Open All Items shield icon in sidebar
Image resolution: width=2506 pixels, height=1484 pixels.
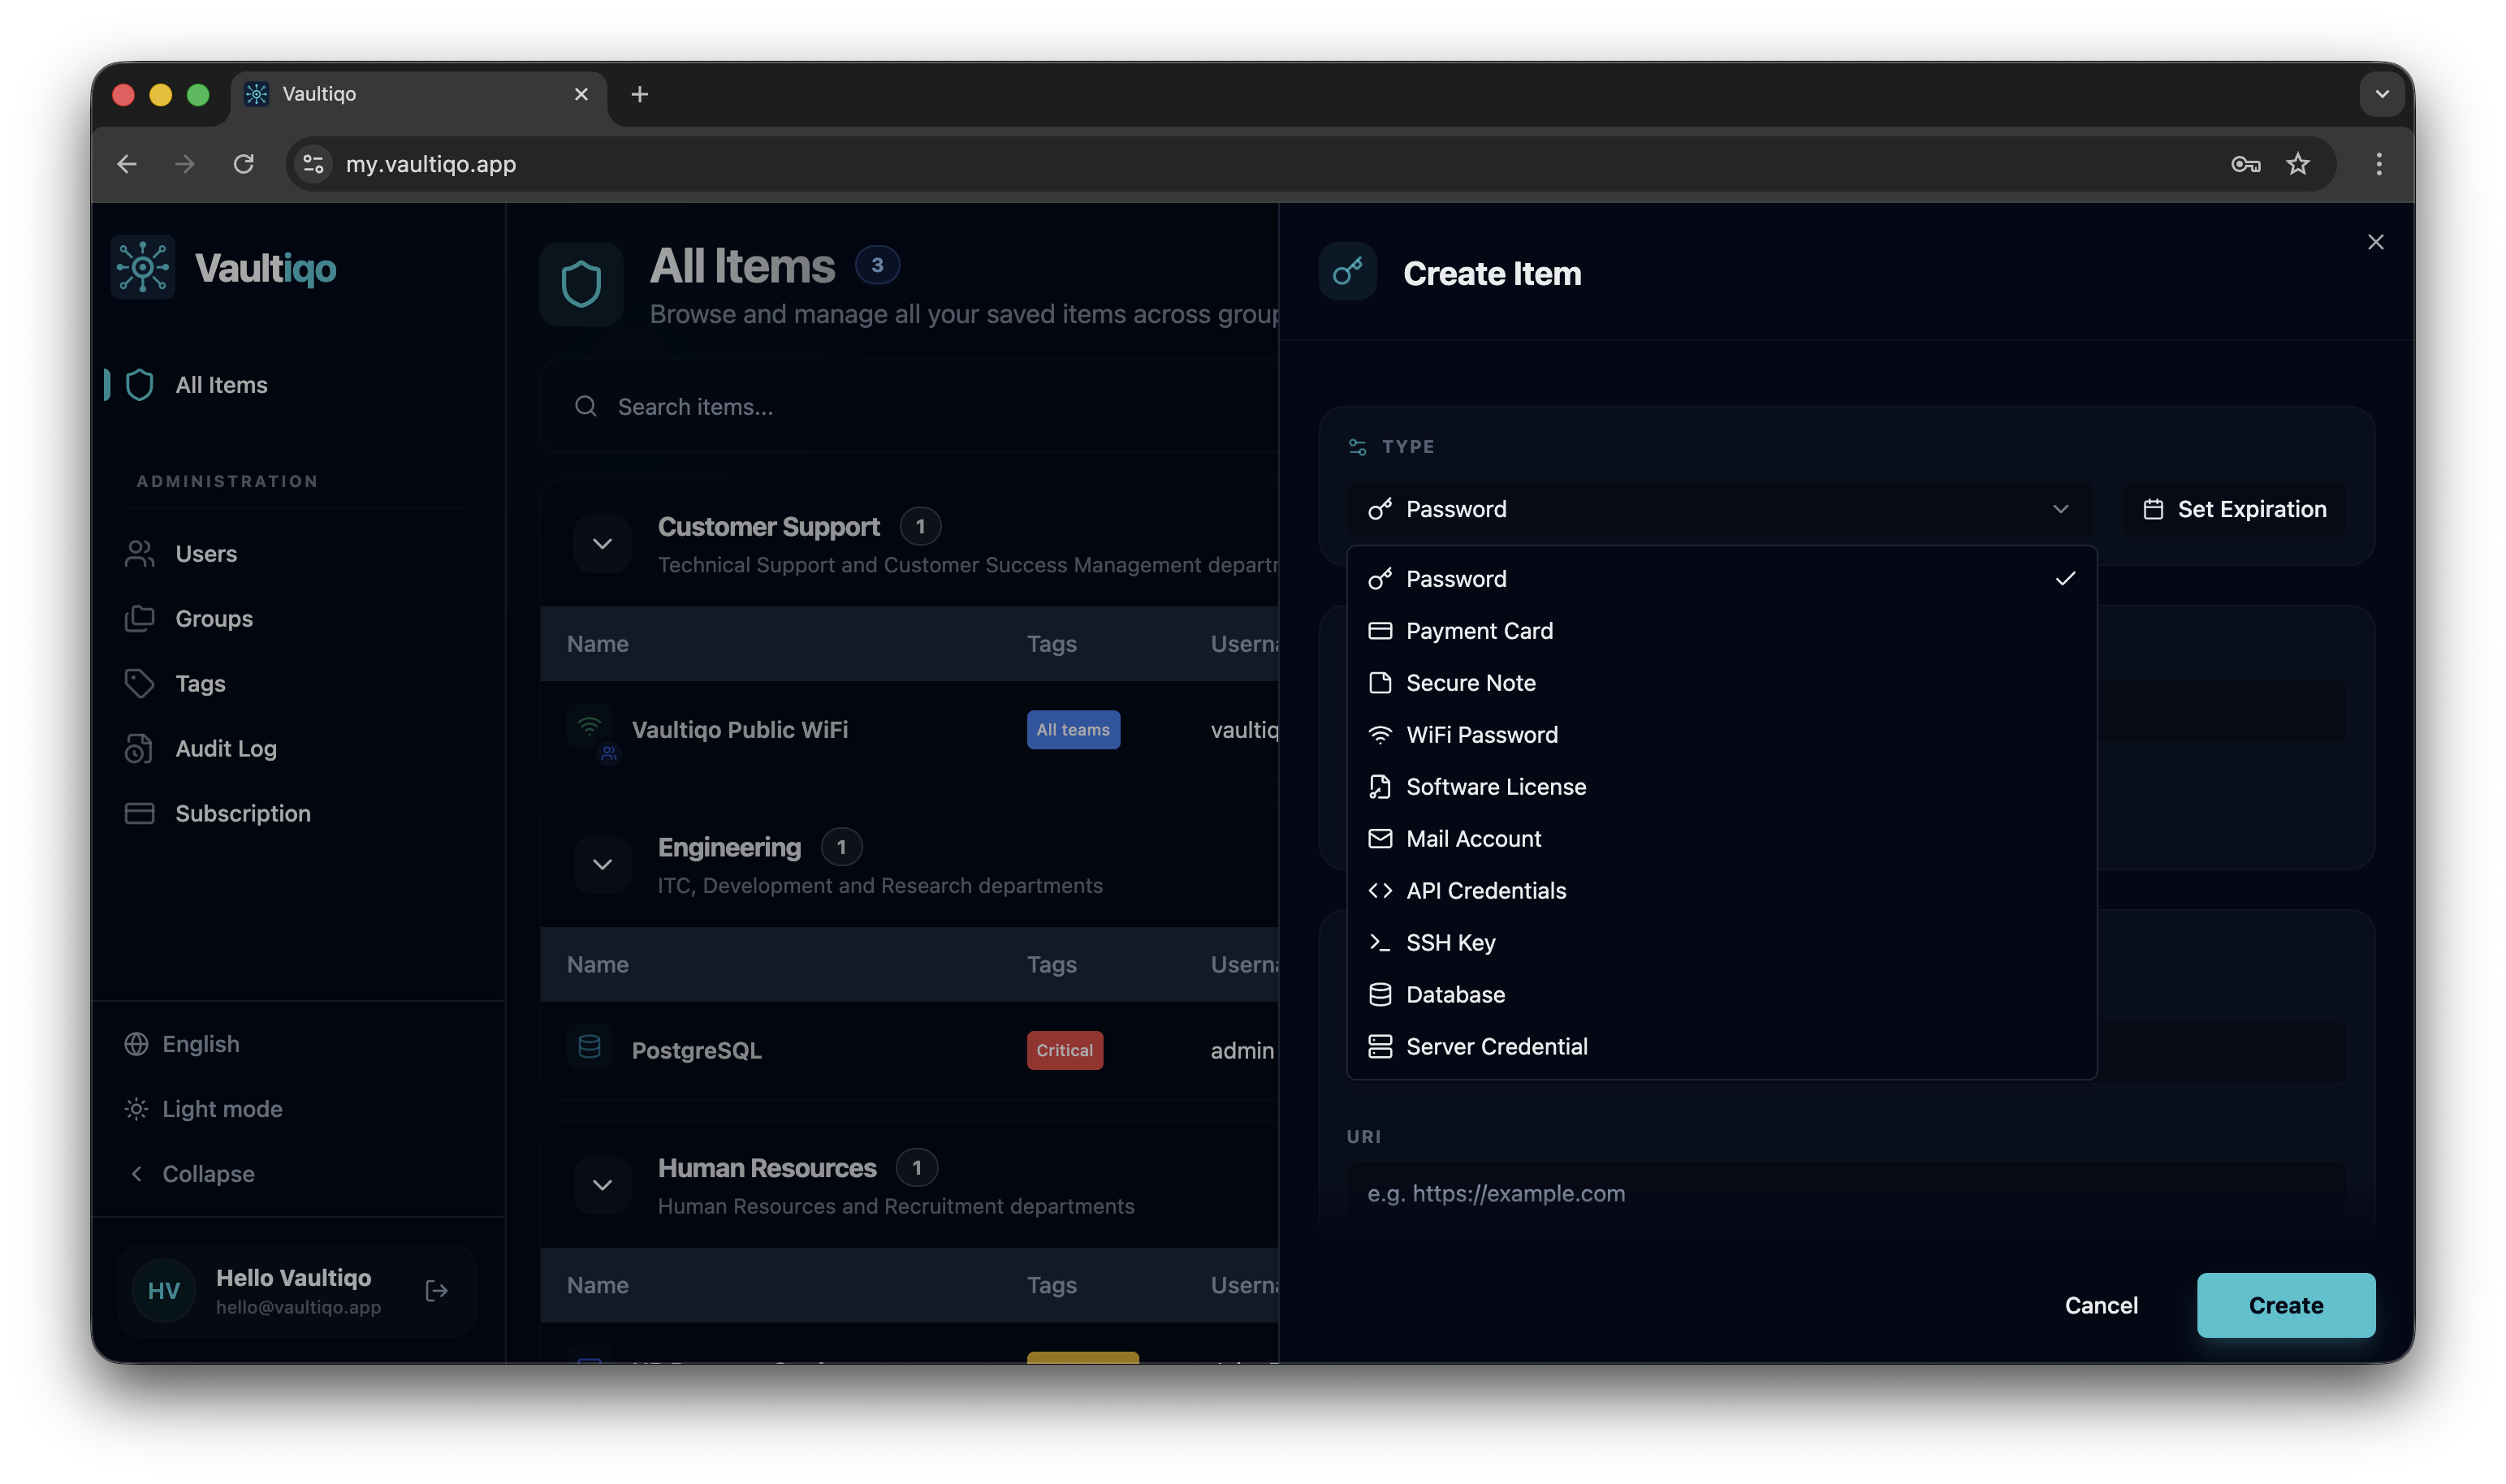tap(139, 385)
